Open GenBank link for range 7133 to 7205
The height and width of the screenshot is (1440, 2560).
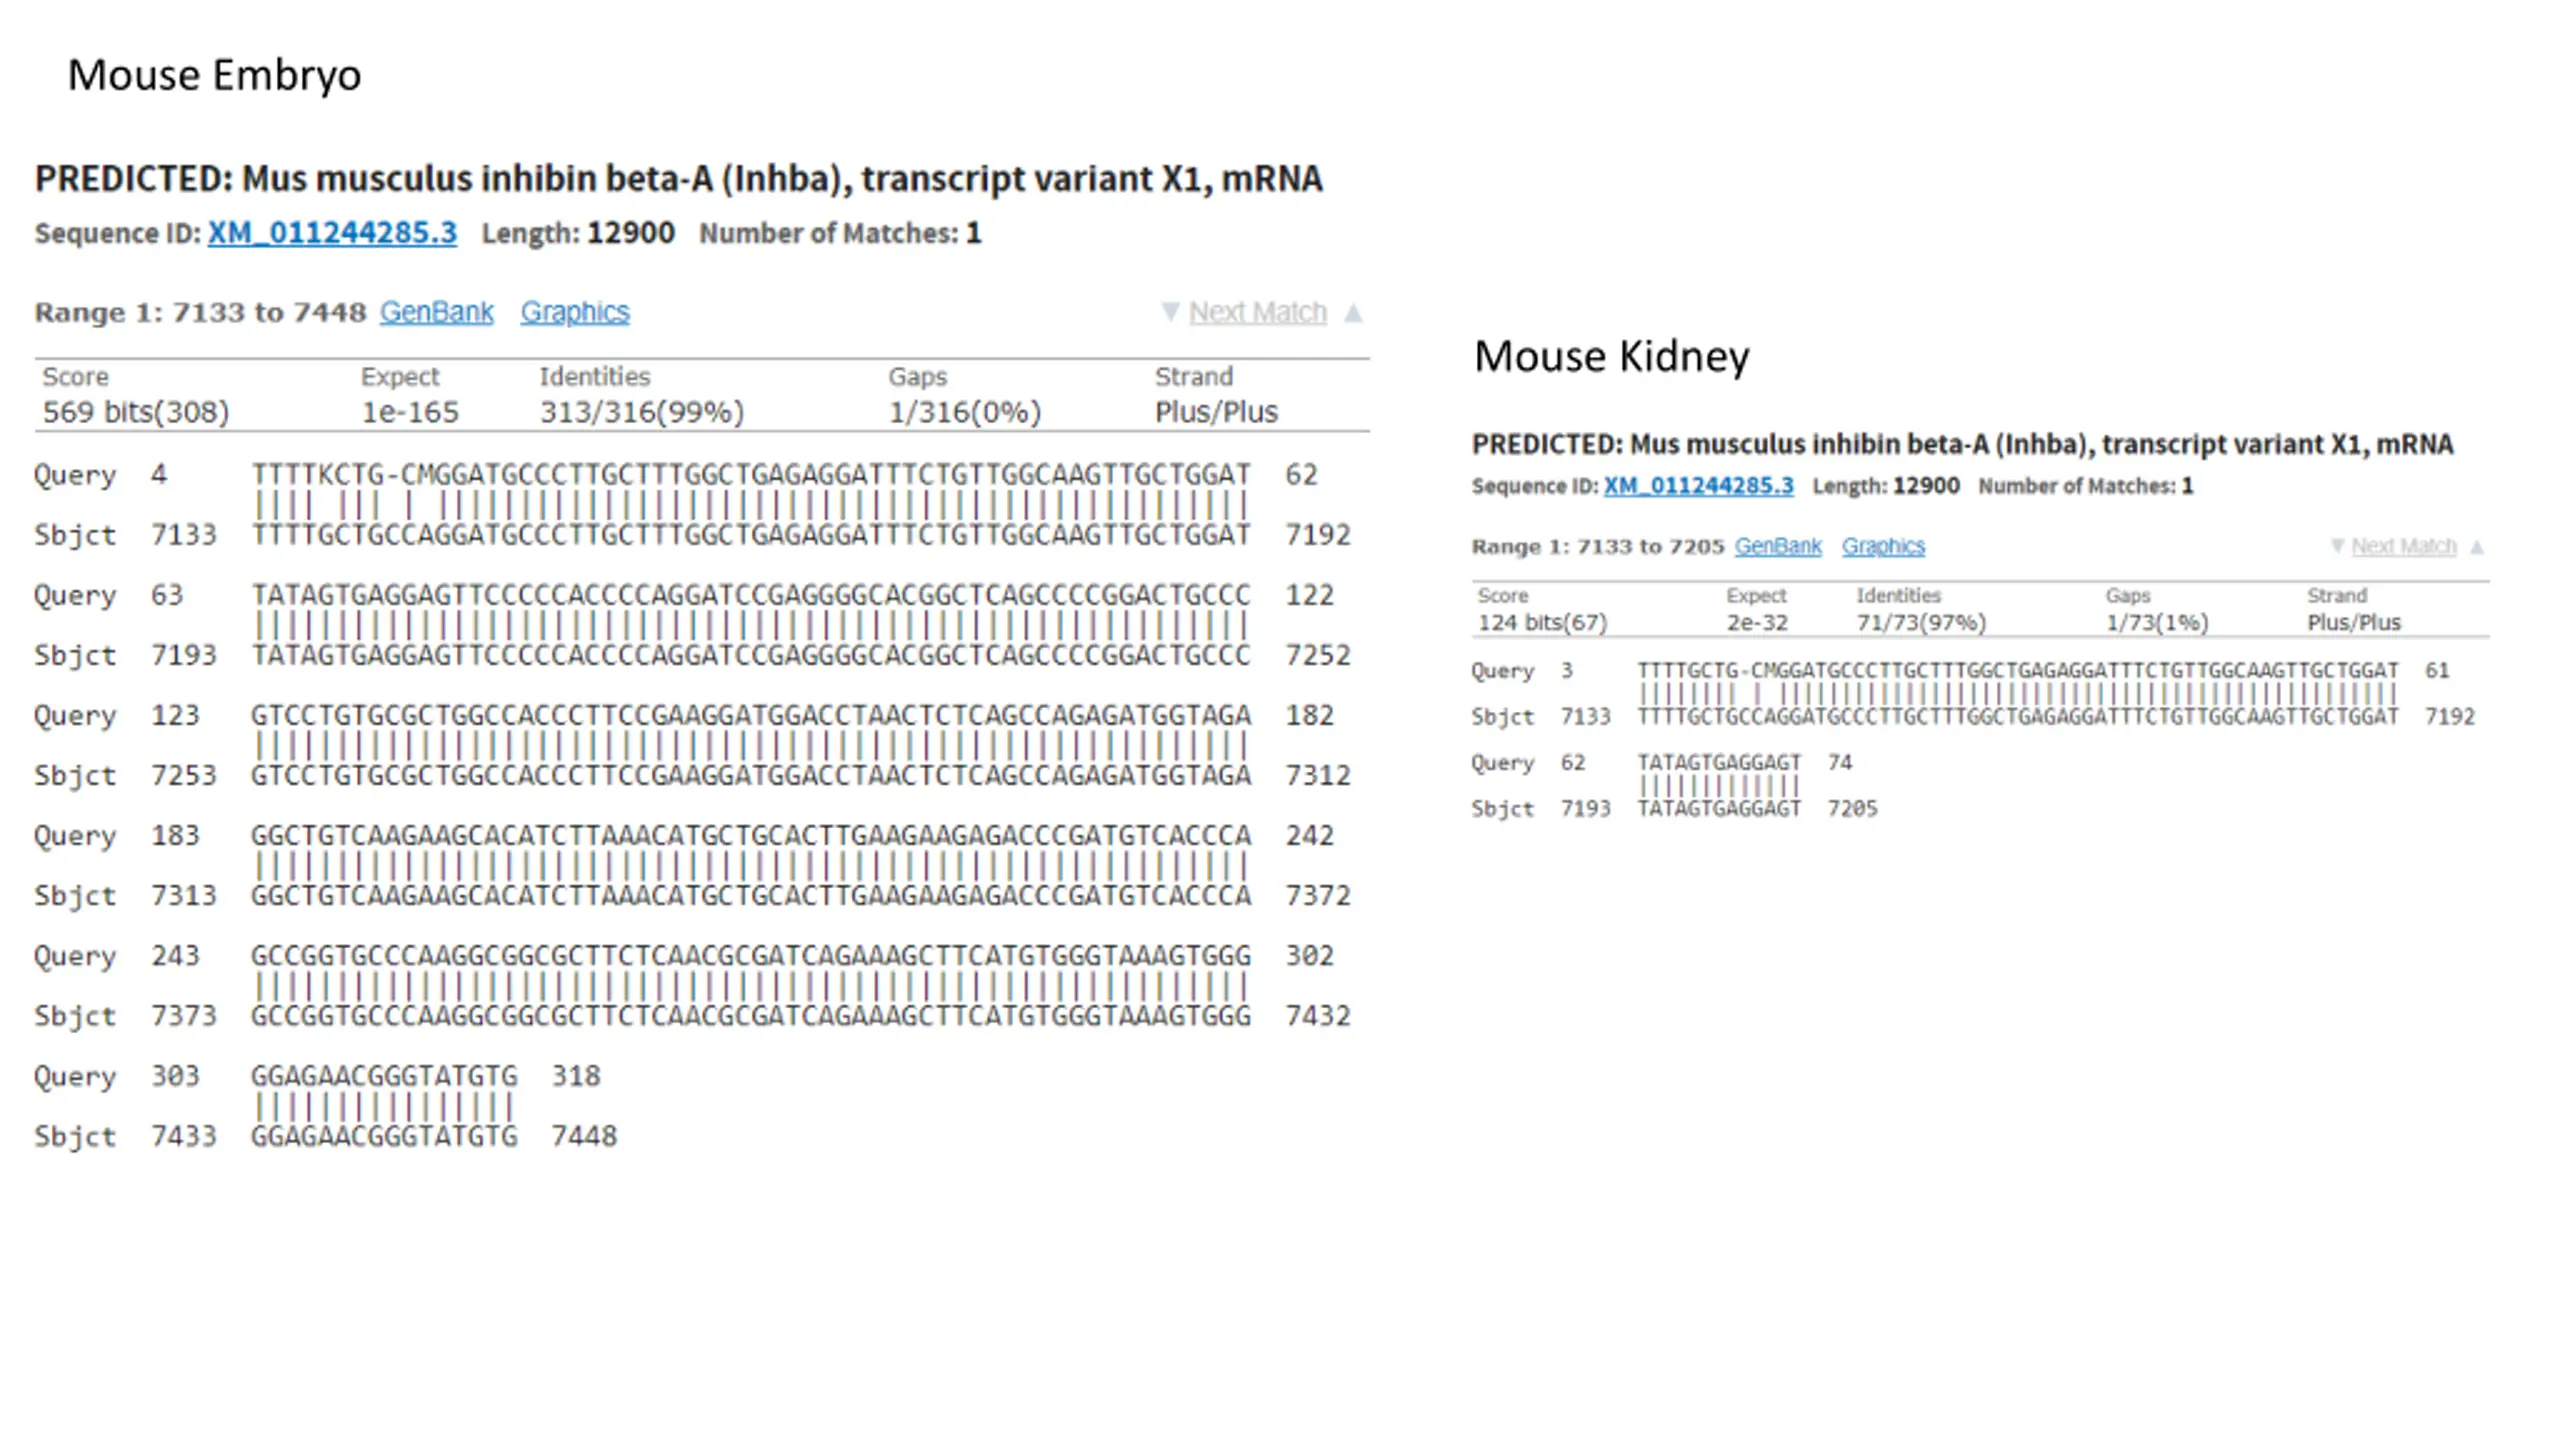click(1778, 546)
